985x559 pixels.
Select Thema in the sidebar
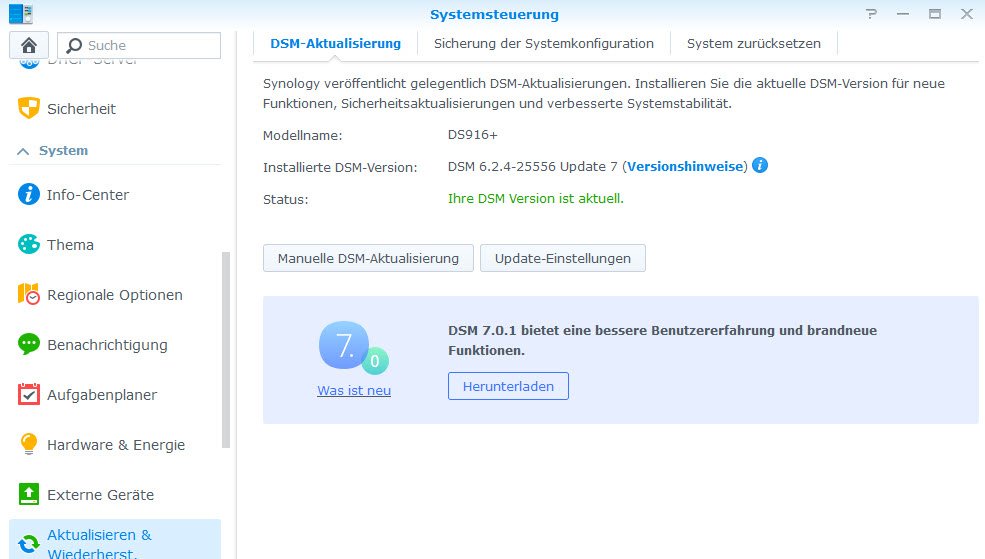click(115, 244)
